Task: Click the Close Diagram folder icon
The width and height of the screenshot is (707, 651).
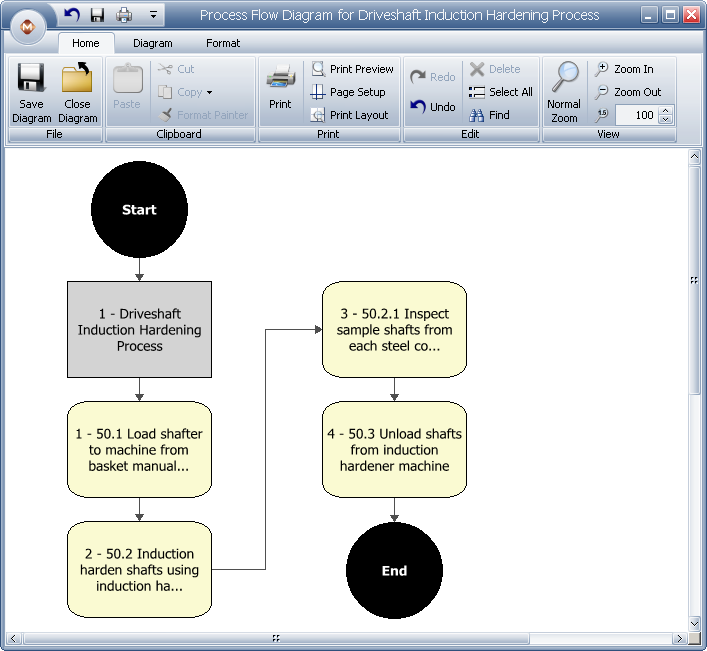Action: pyautogui.click(x=77, y=80)
